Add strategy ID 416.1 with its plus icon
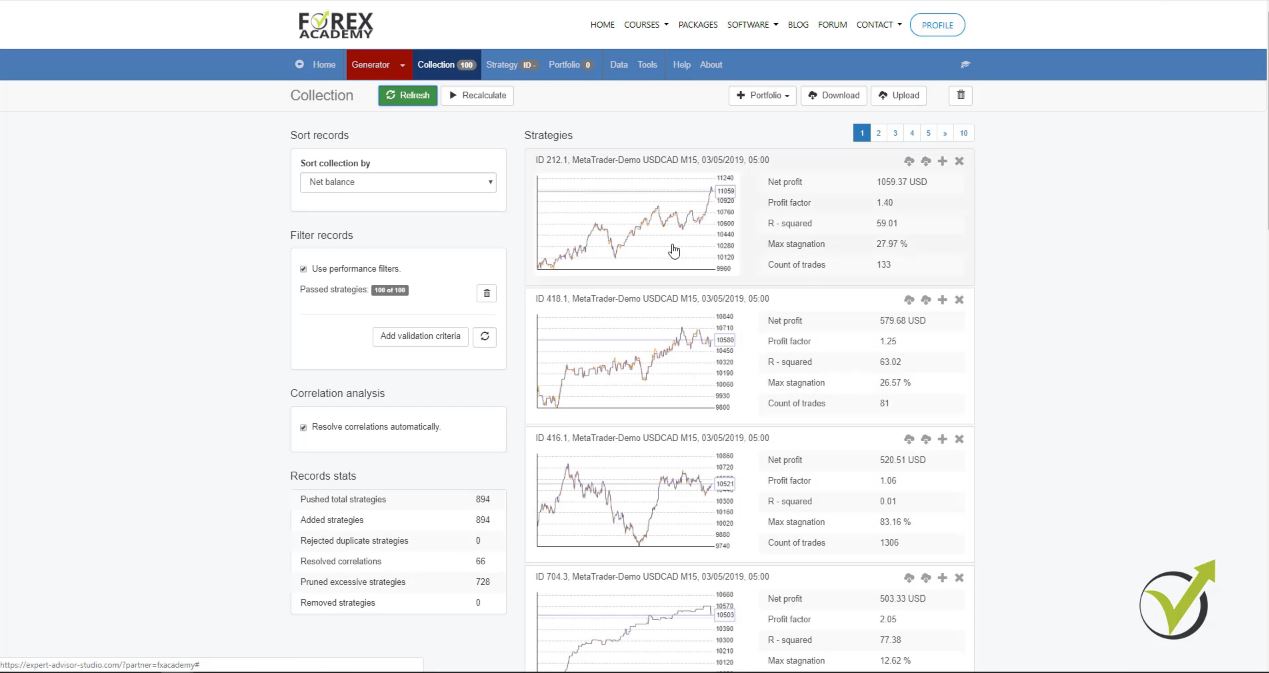 point(942,439)
